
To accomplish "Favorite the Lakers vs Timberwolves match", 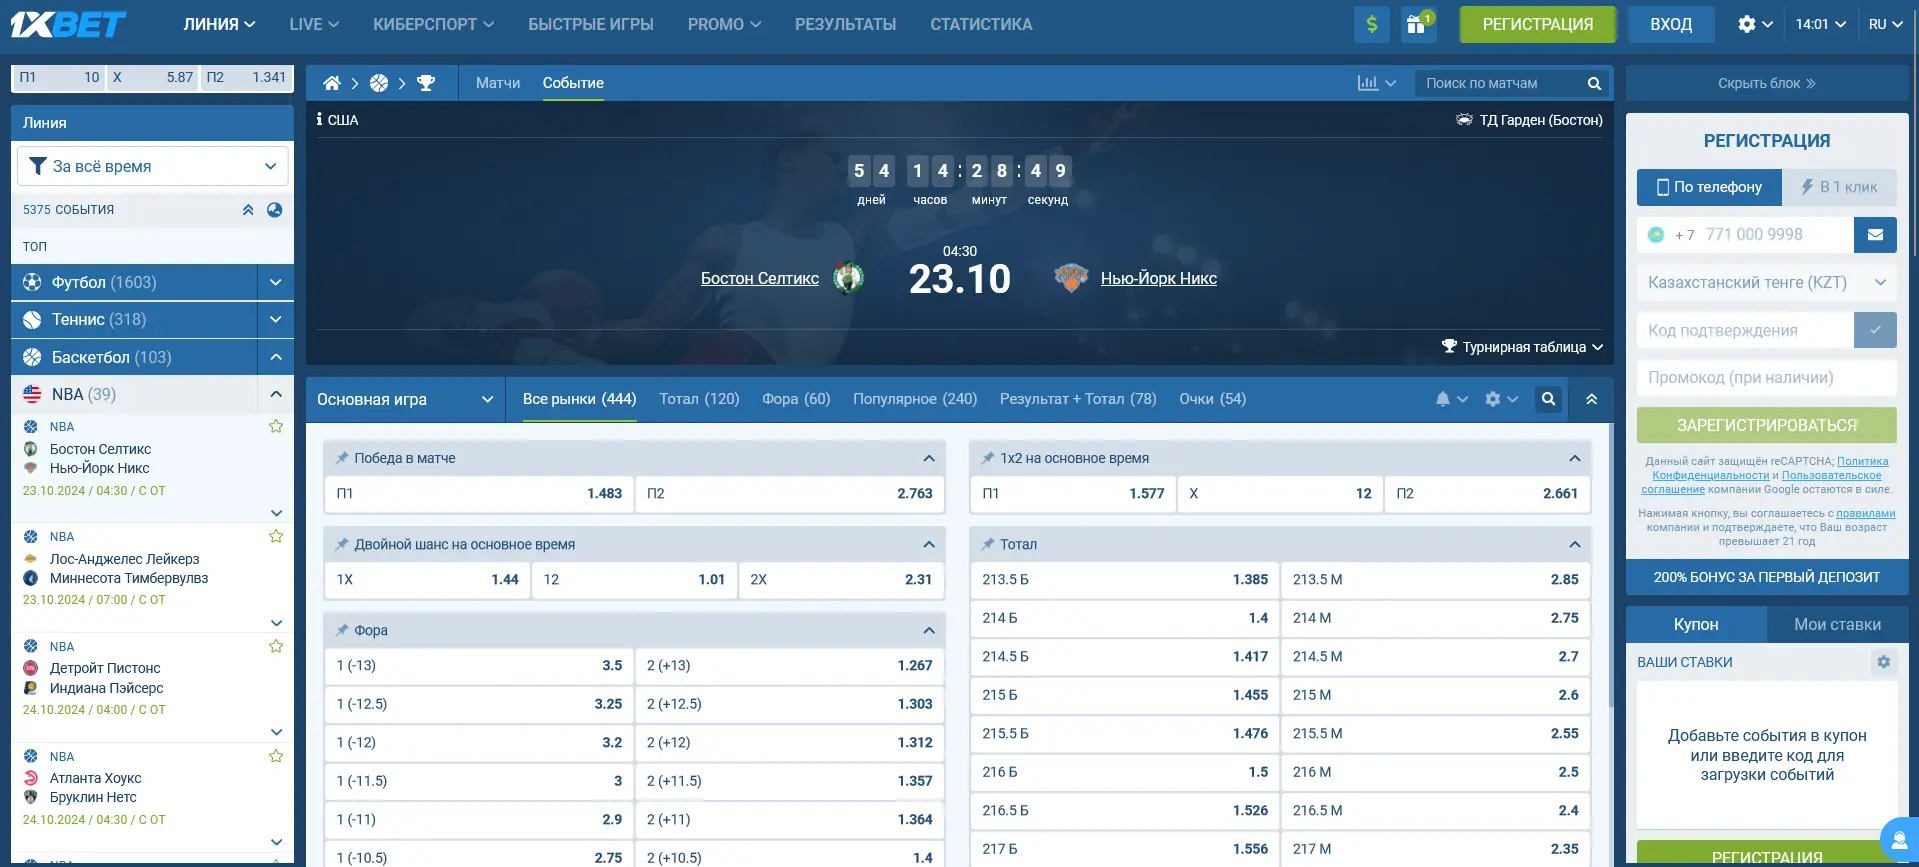I will pyautogui.click(x=276, y=537).
